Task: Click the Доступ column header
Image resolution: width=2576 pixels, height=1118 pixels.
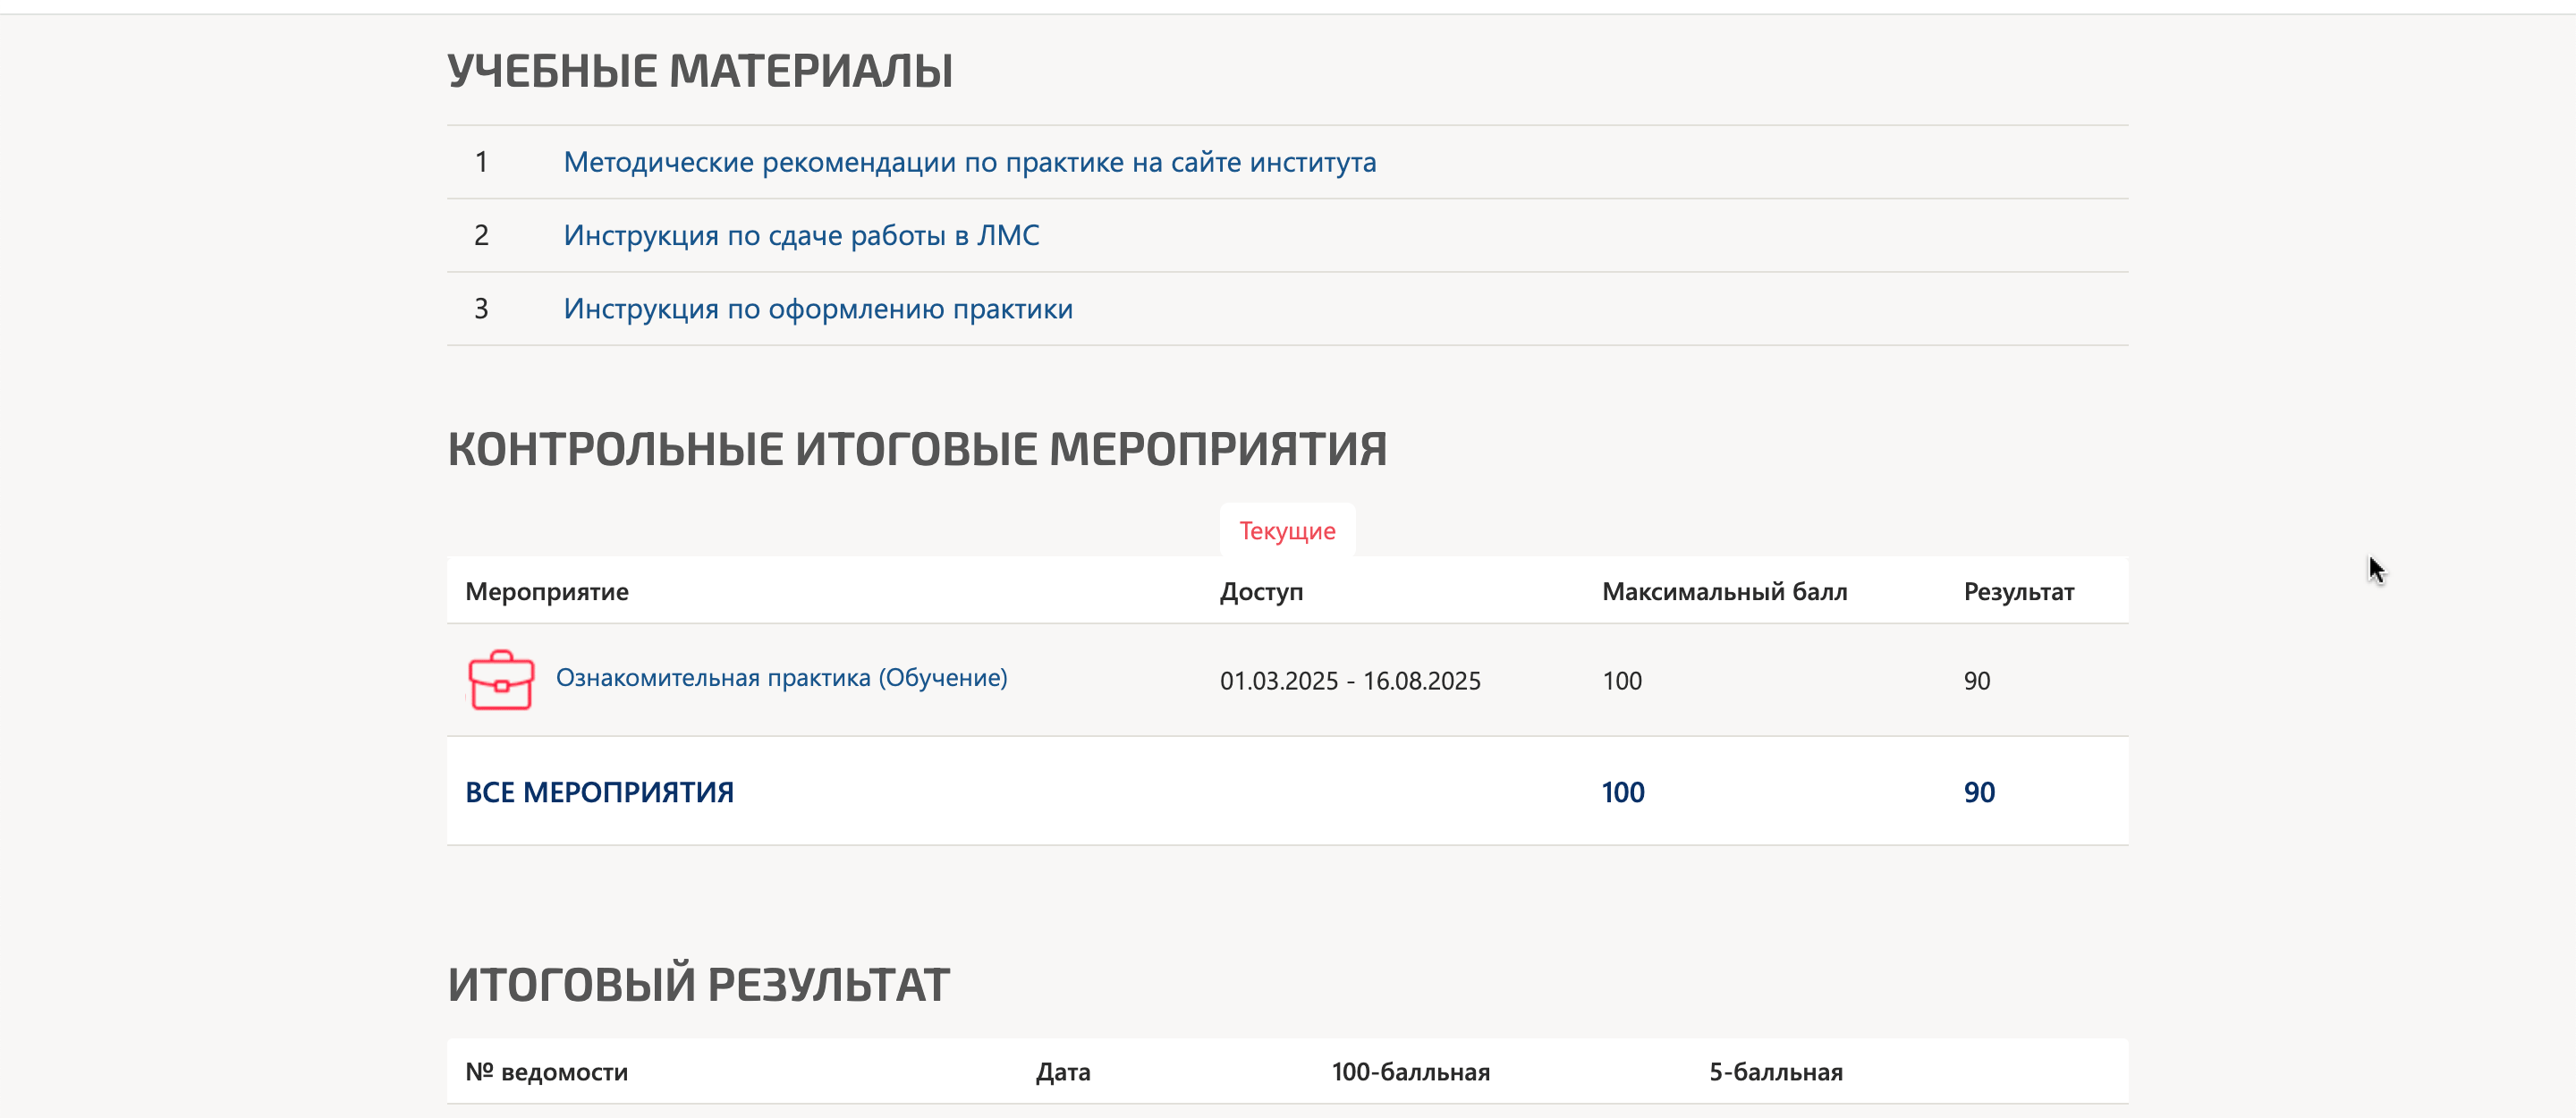Action: (1261, 592)
